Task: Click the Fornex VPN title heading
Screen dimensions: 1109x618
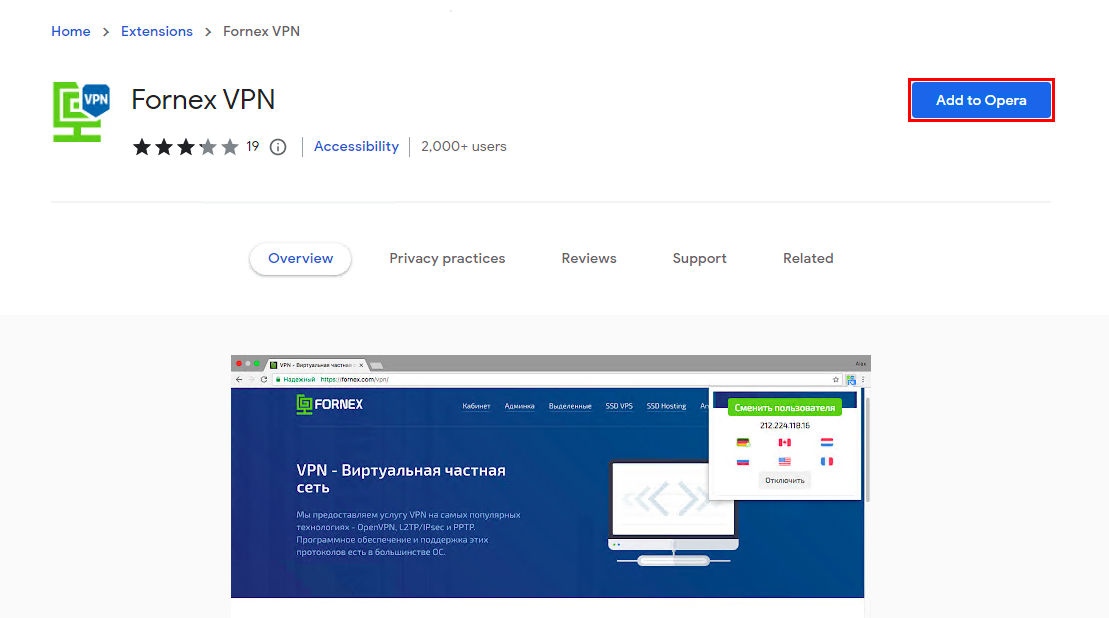Action: coord(203,100)
